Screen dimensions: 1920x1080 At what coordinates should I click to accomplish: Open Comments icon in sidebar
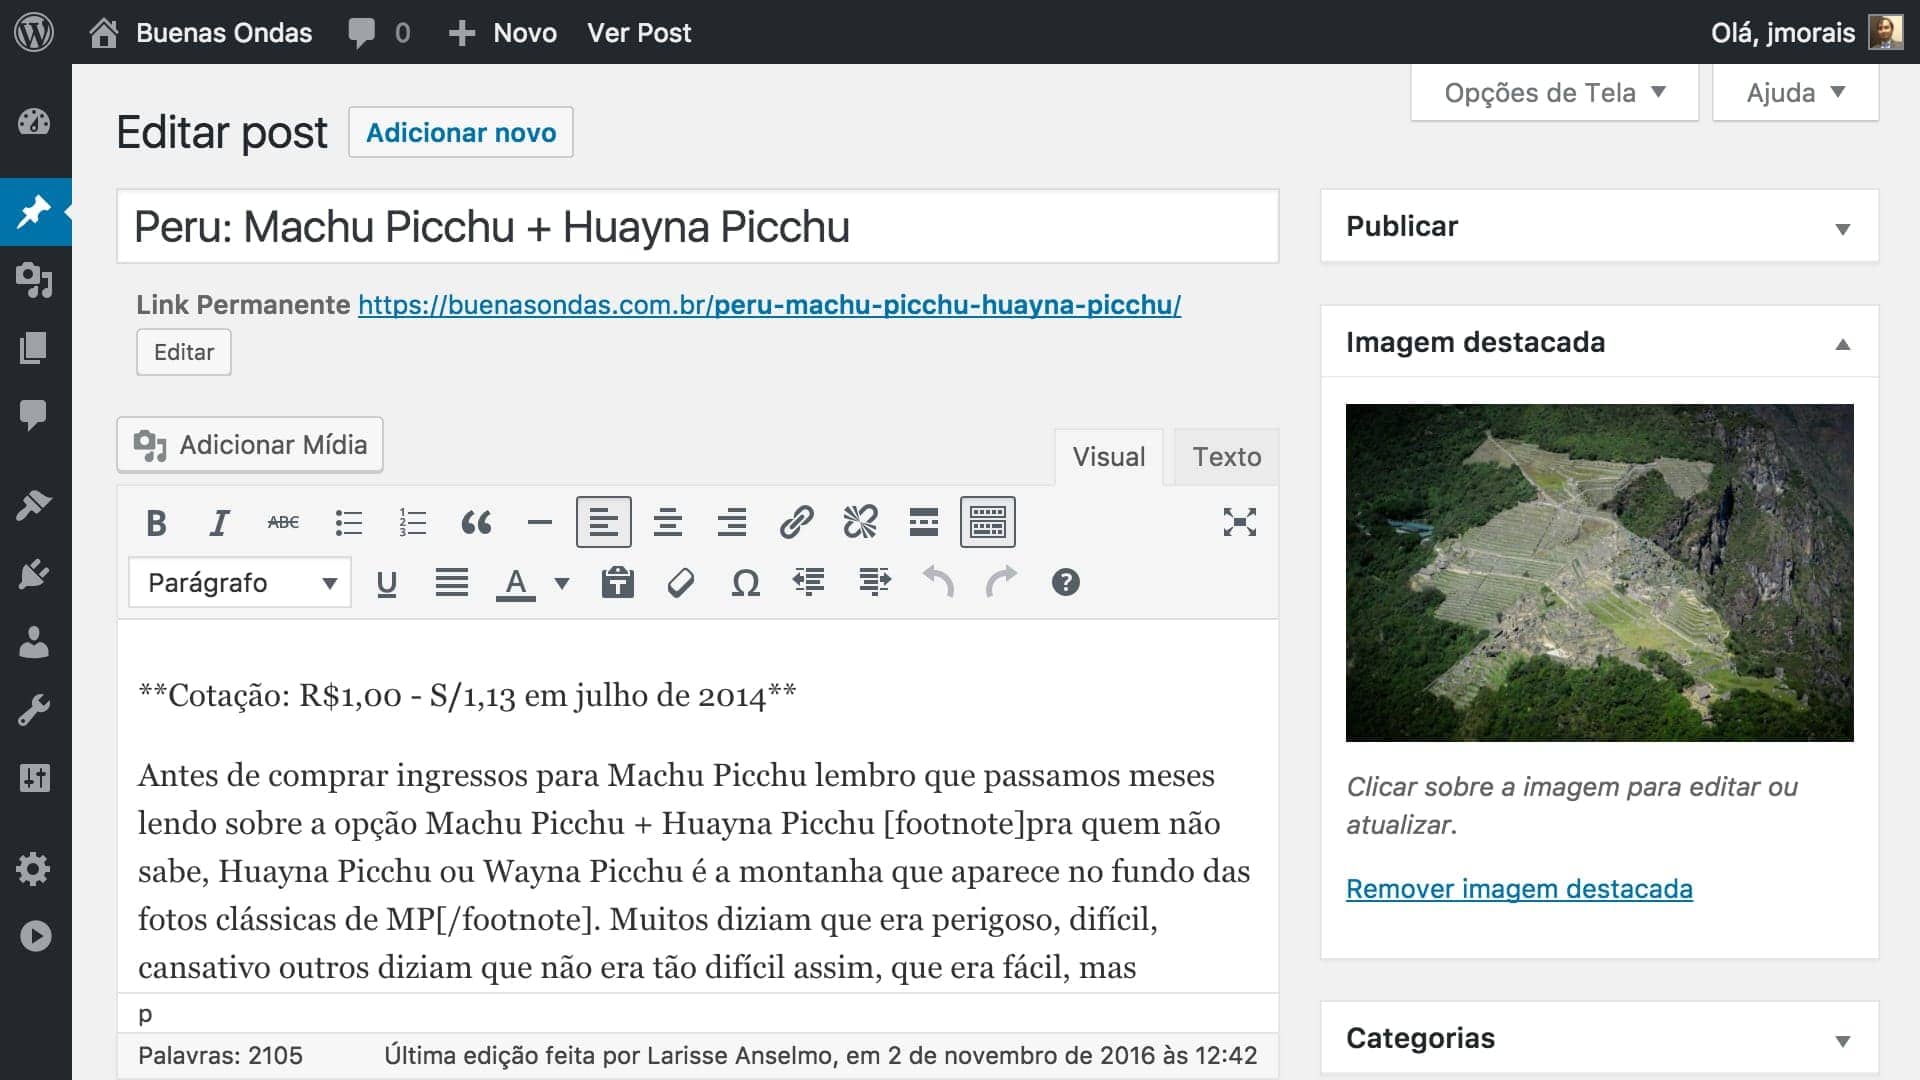[x=34, y=414]
